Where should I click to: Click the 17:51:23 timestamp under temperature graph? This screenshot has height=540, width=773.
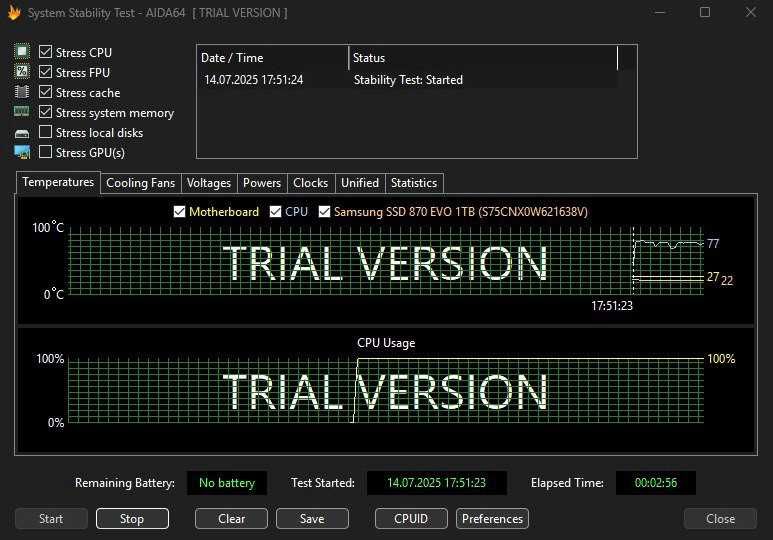[x=612, y=306]
